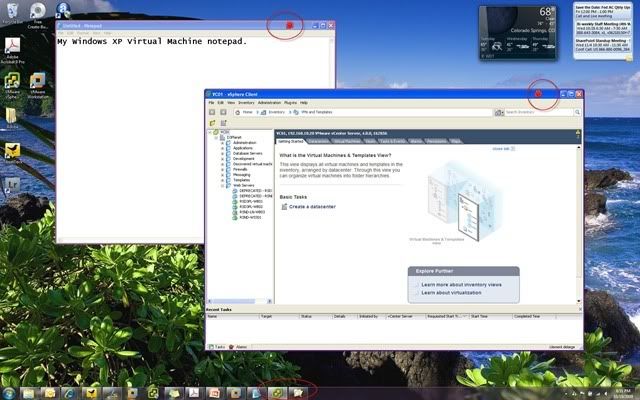Open the search type dropdown beside Search Inventory
This screenshot has height=400, width=640.
click(499, 112)
